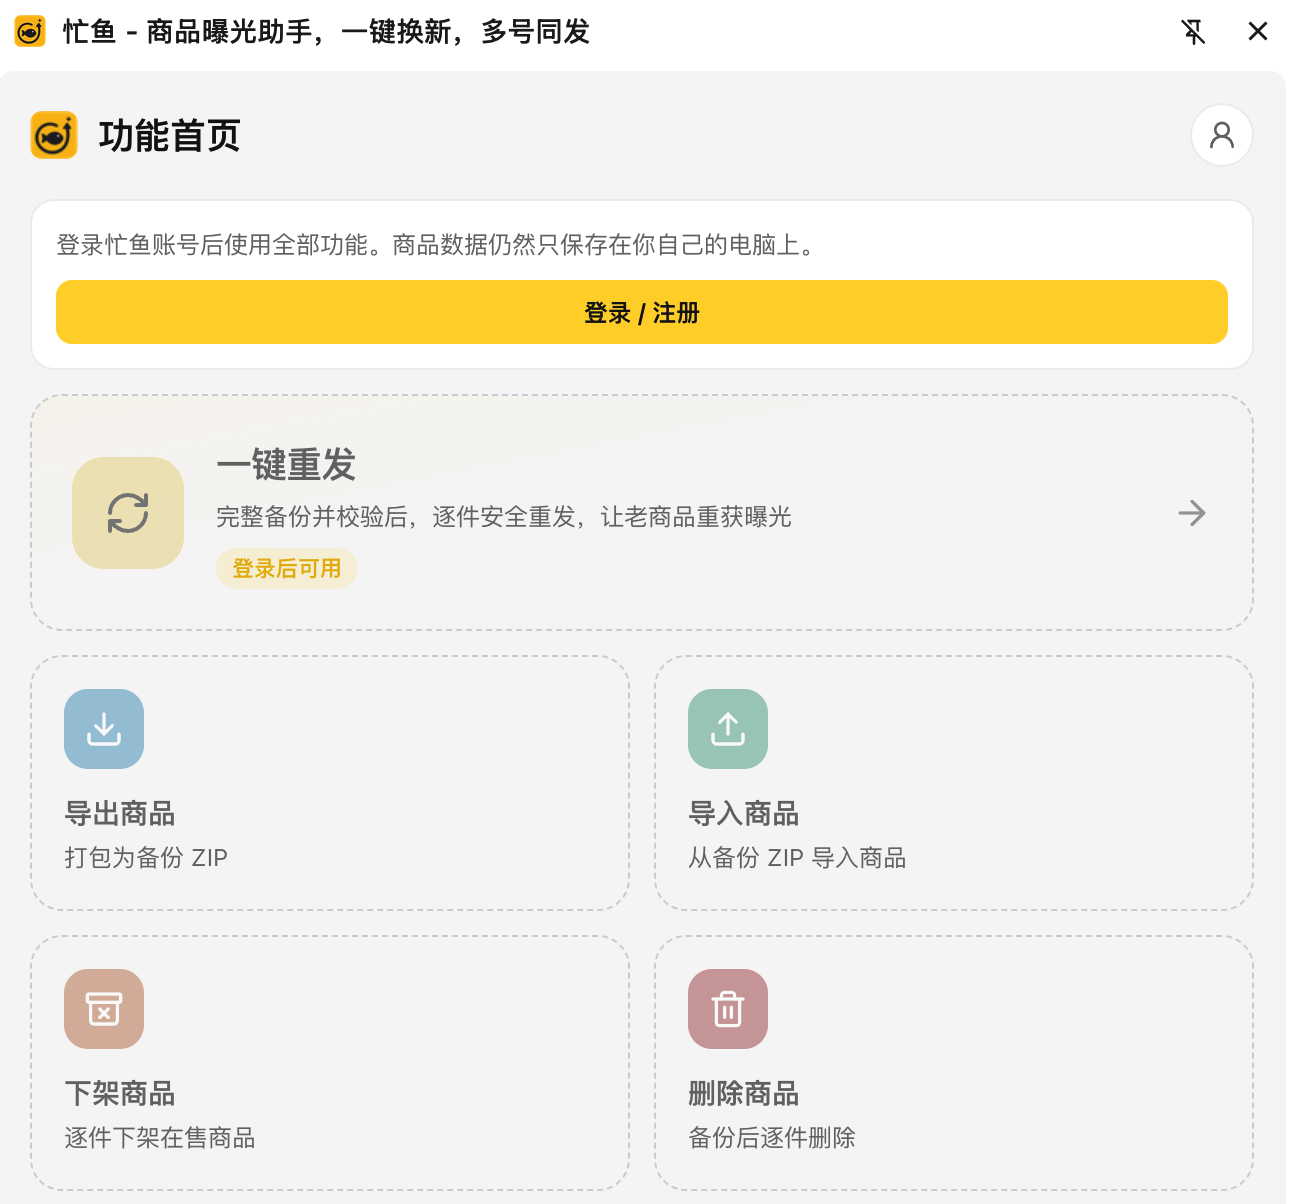Screen dimensions: 1294x1204
Task: Click the 一键重发 heading
Action: click(286, 465)
